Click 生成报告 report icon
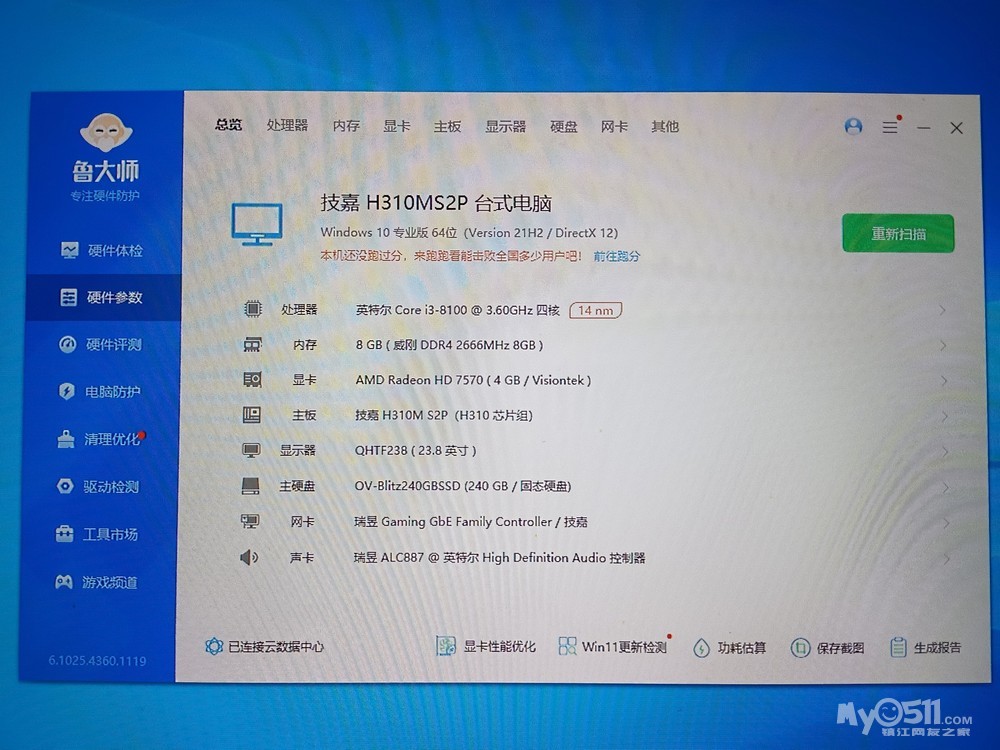Image resolution: width=1000 pixels, height=750 pixels. 898,648
